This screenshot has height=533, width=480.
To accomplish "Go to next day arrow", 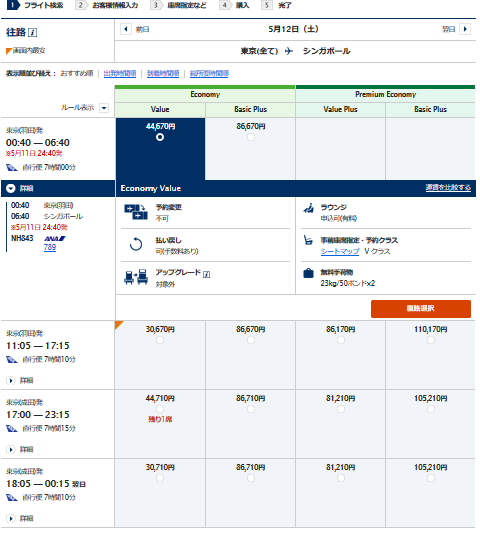I will pyautogui.click(x=465, y=29).
